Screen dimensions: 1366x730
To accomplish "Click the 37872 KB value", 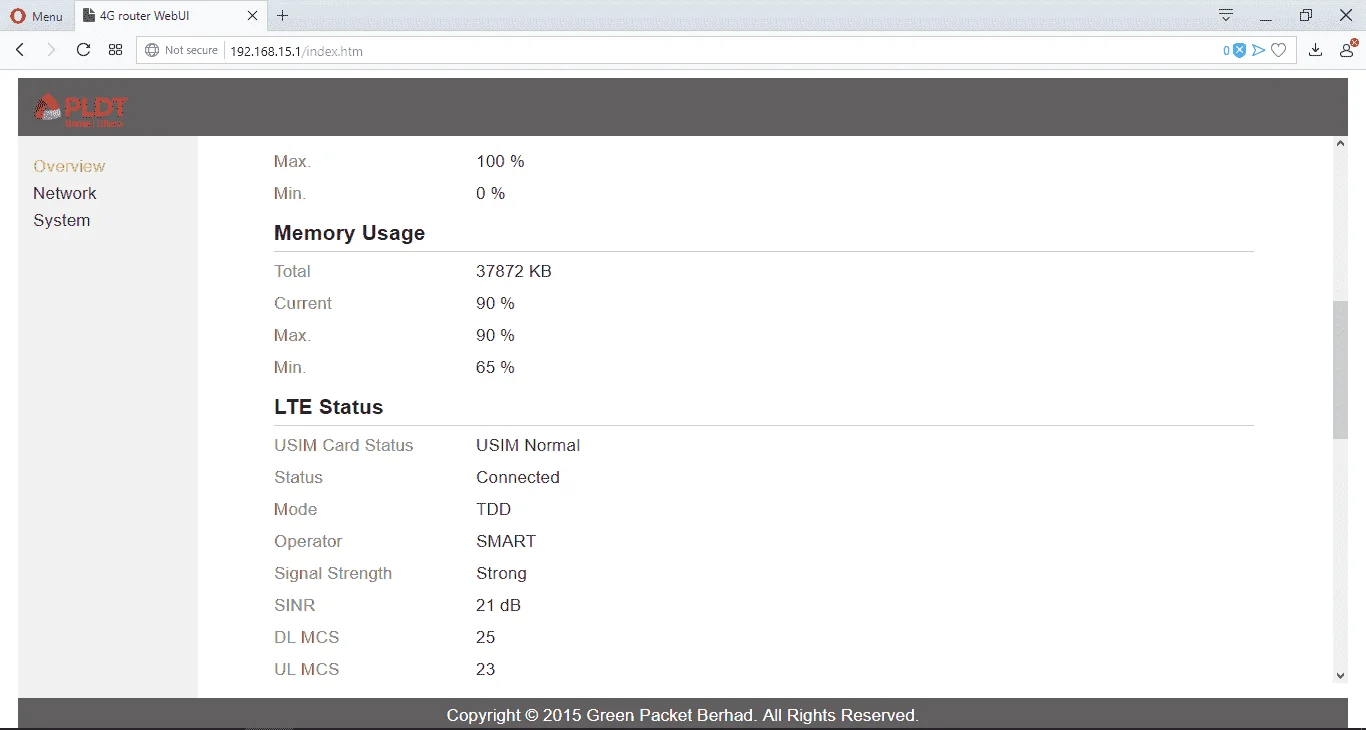I will click(514, 271).
